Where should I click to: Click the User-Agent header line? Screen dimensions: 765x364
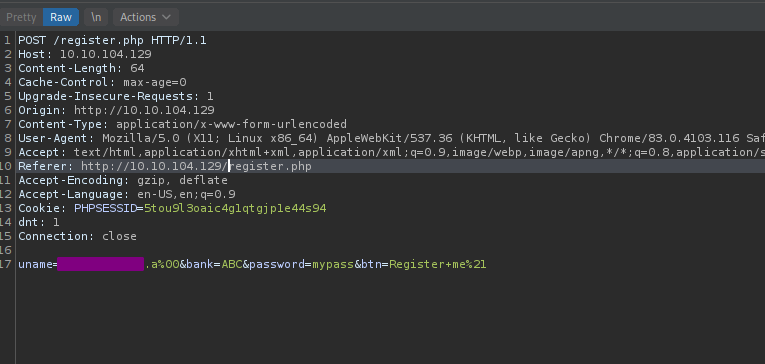pos(391,138)
